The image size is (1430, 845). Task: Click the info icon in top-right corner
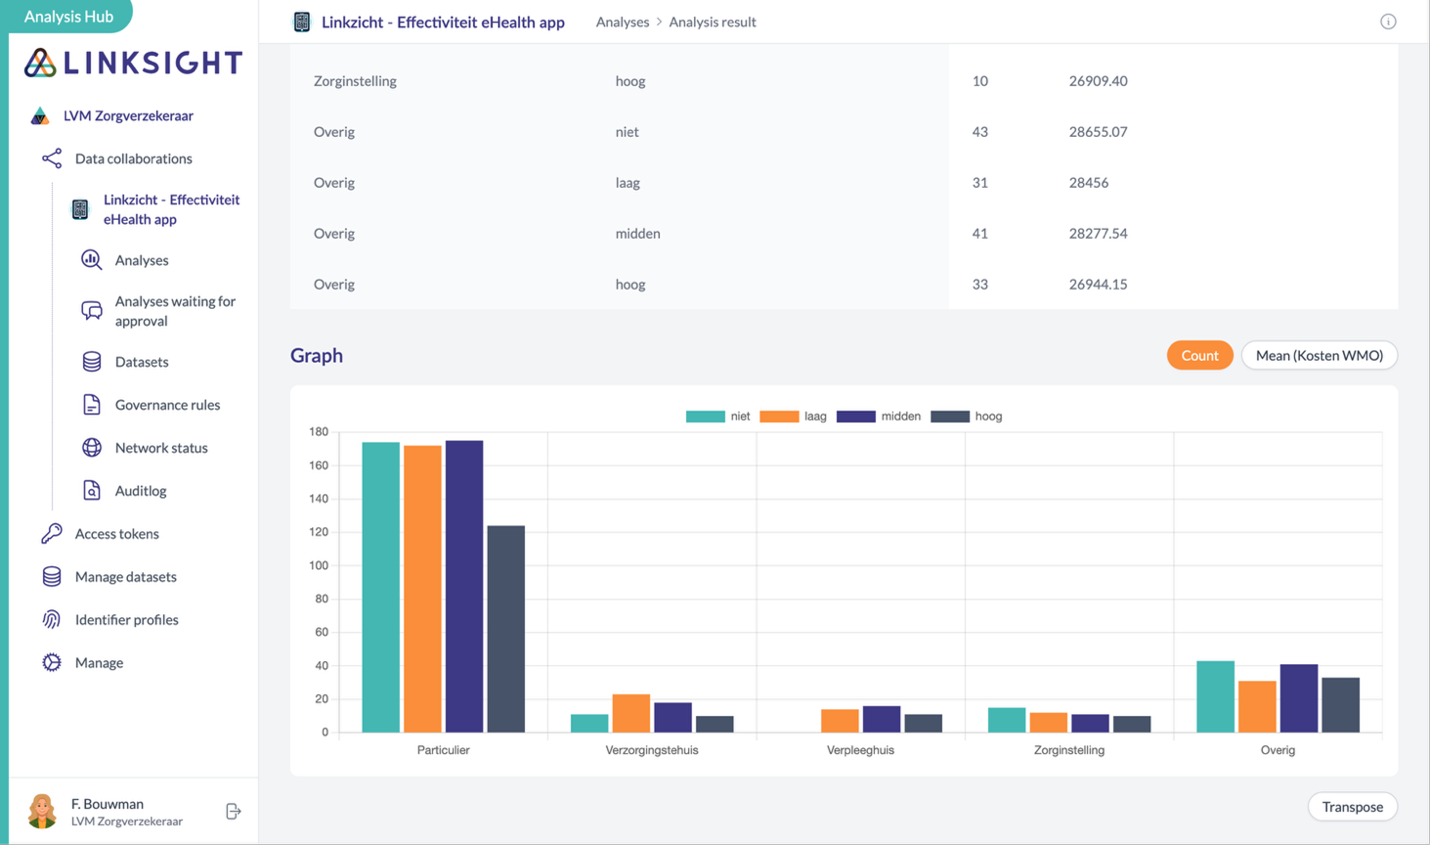coord(1388,22)
